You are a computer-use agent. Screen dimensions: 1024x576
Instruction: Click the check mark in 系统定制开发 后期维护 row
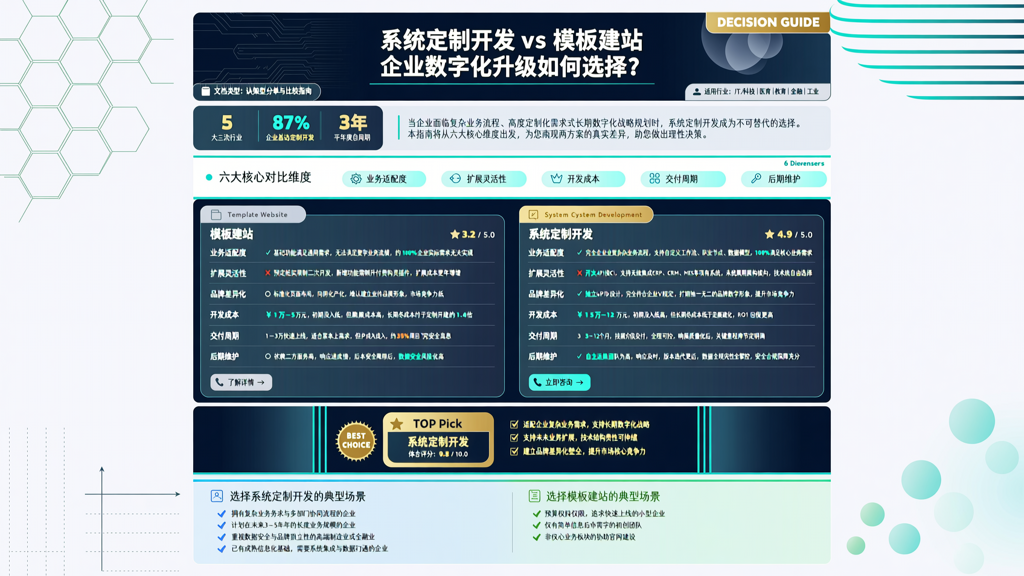[579, 357]
